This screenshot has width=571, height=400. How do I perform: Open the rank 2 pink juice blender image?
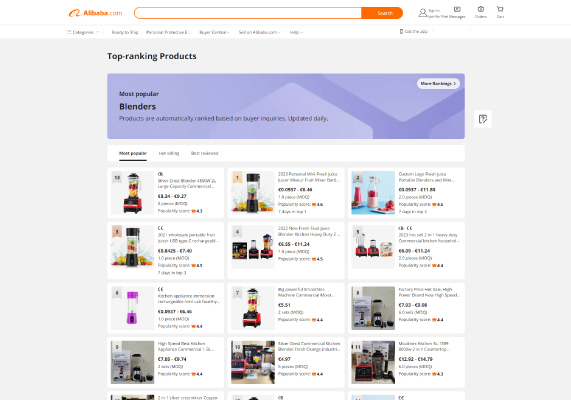(x=373, y=193)
